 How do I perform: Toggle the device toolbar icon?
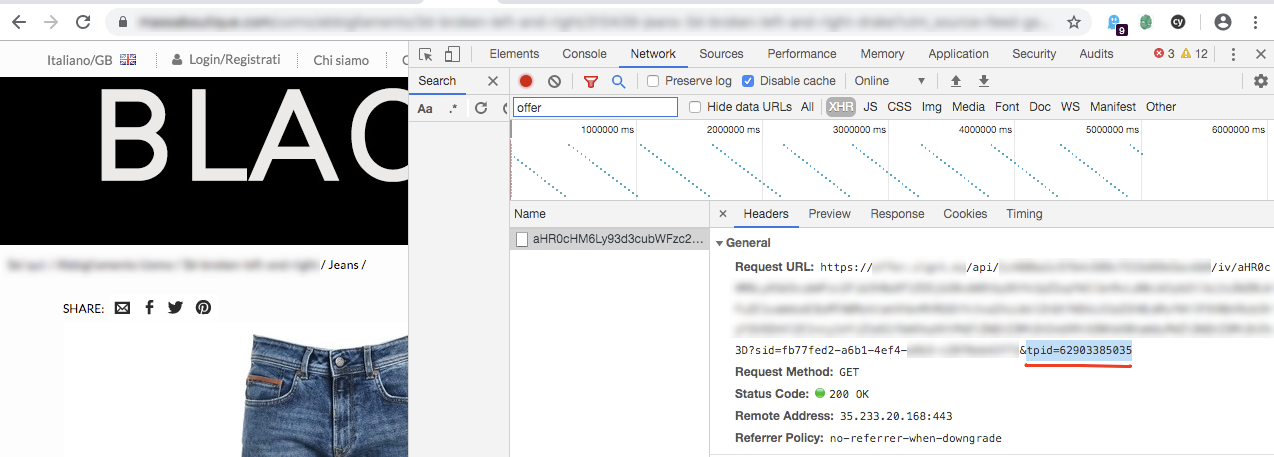pos(453,54)
